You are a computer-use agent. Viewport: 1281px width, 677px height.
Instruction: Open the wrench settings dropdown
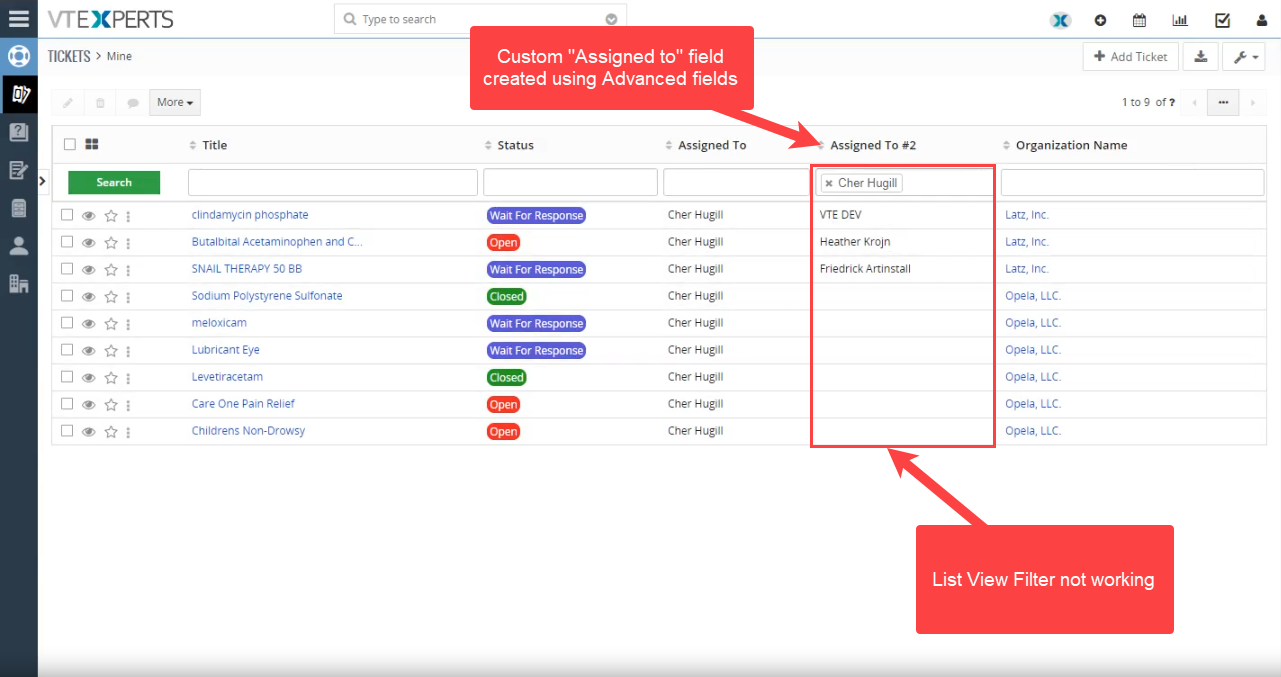click(1244, 57)
